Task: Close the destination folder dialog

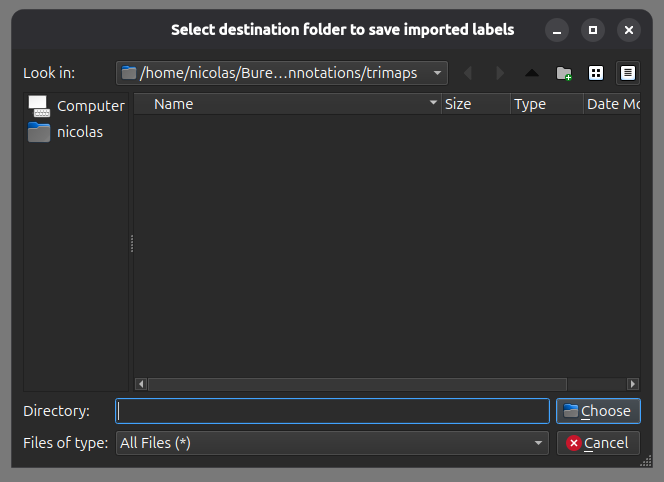Action: [629, 30]
